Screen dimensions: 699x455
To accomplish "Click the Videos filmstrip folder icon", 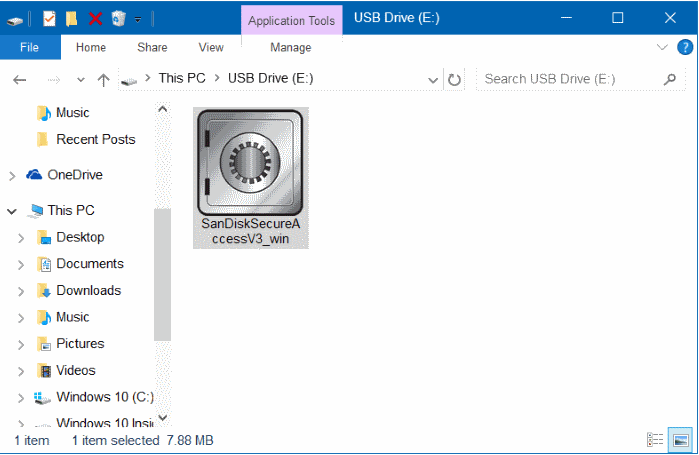I will [44, 370].
